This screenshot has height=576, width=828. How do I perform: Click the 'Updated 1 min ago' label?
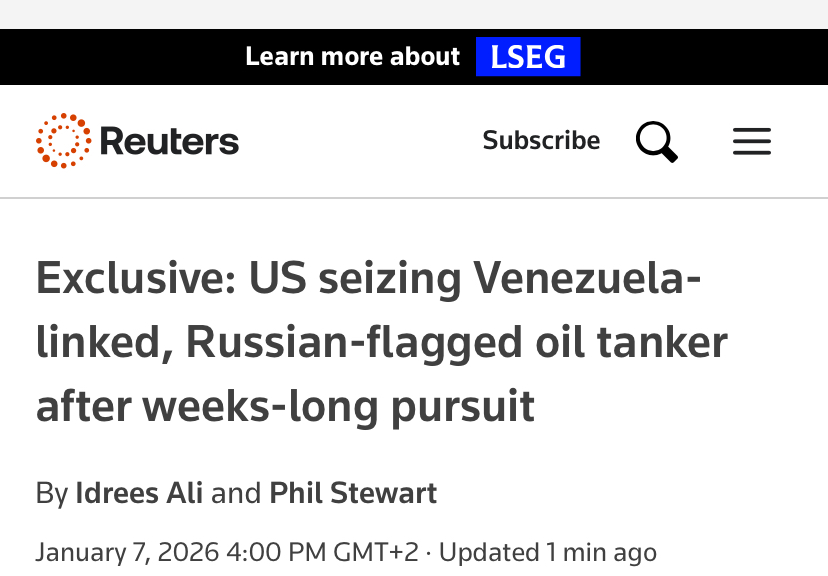pos(548,552)
